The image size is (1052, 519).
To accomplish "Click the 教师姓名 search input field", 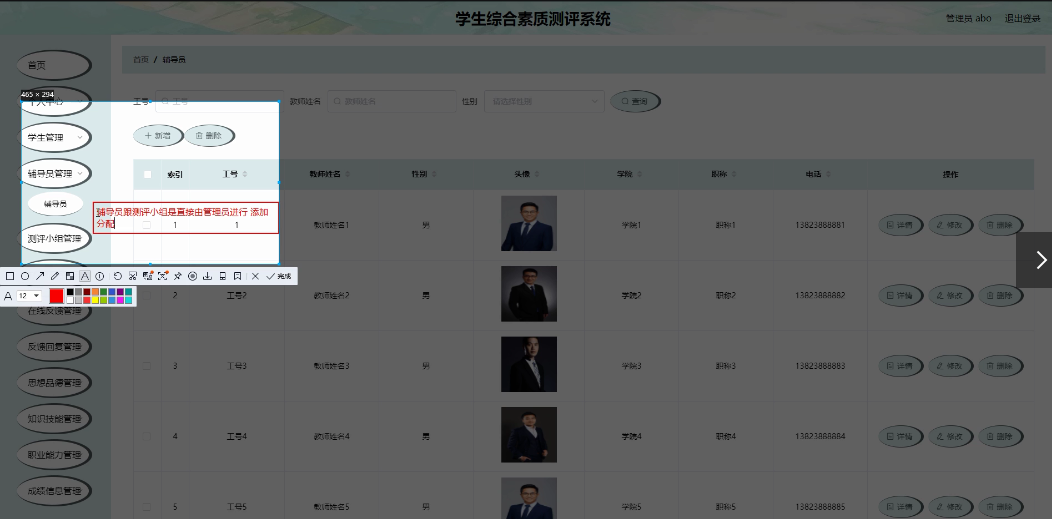I will pos(391,101).
